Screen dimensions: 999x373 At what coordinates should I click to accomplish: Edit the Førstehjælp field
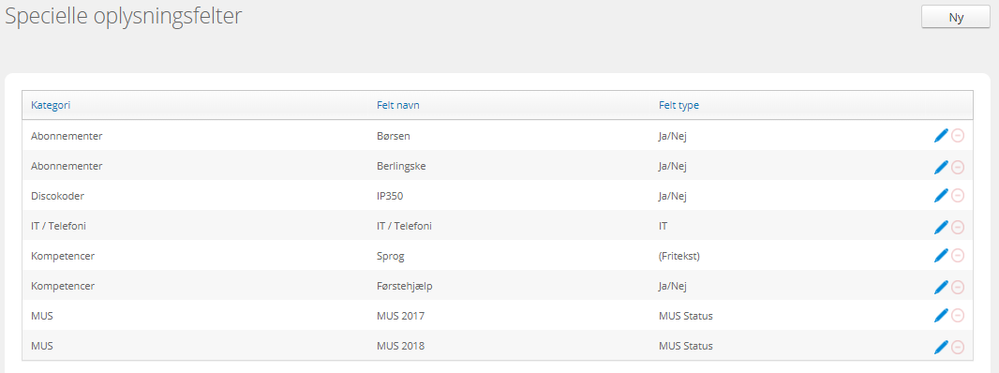941,287
